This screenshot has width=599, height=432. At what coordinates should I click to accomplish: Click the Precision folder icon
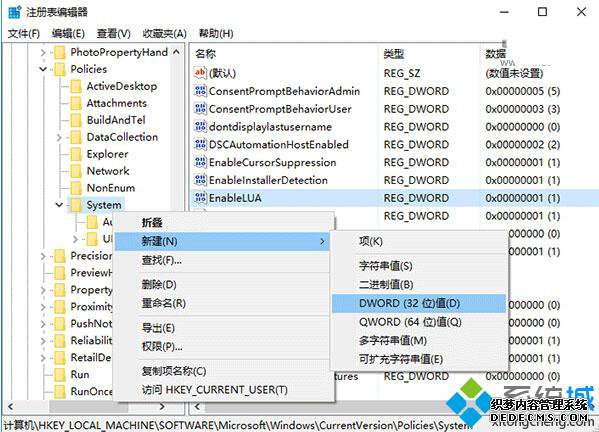coord(60,256)
